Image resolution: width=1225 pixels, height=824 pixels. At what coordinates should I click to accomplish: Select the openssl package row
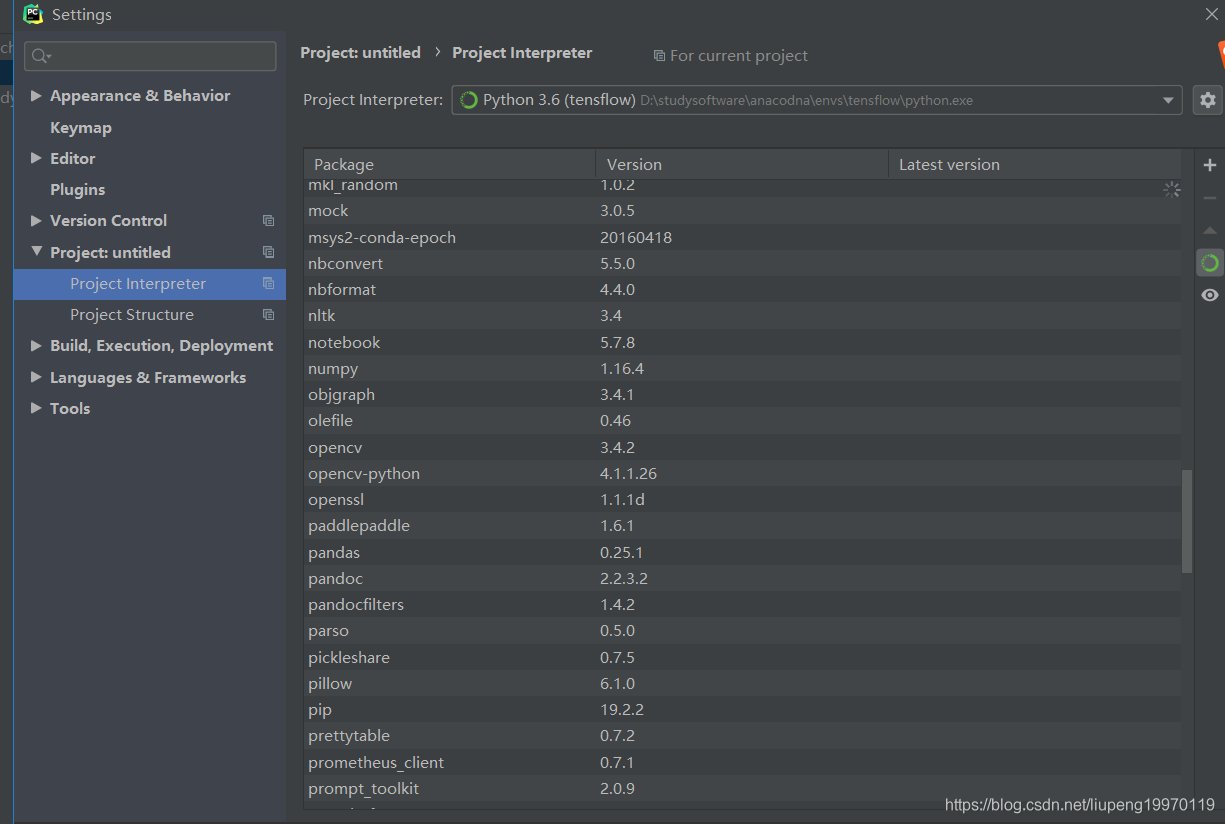pyautogui.click(x=743, y=500)
